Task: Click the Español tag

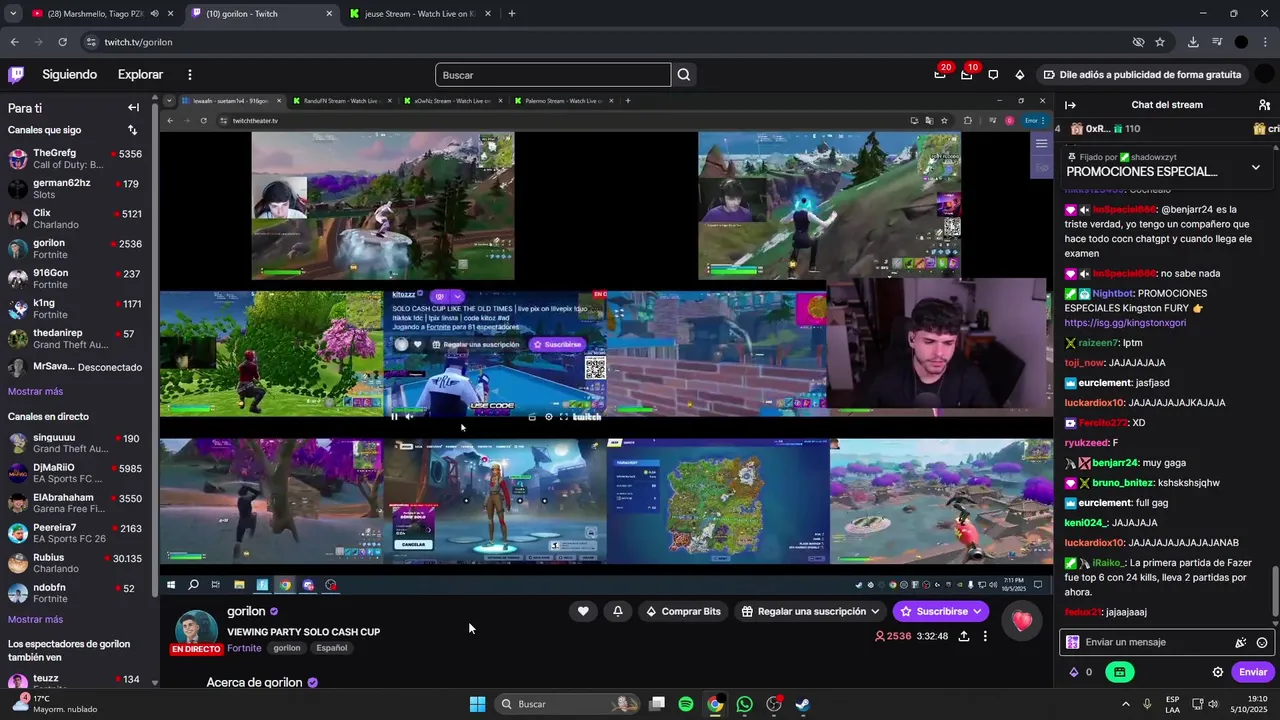Action: click(332, 648)
